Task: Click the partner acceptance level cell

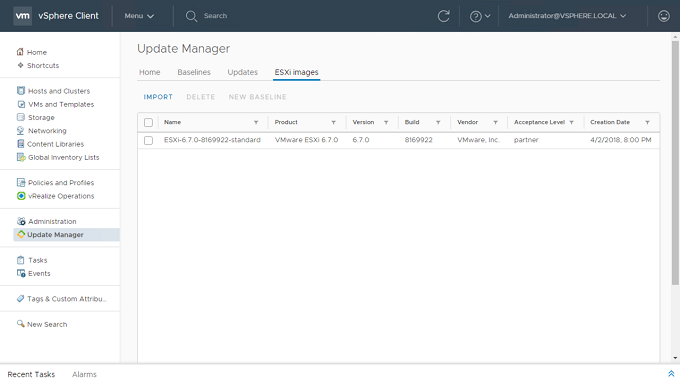Action: (526, 140)
